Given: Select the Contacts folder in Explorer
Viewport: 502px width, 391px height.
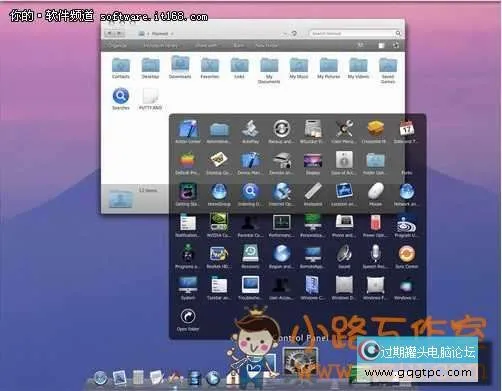Looking at the screenshot, I should [121, 68].
